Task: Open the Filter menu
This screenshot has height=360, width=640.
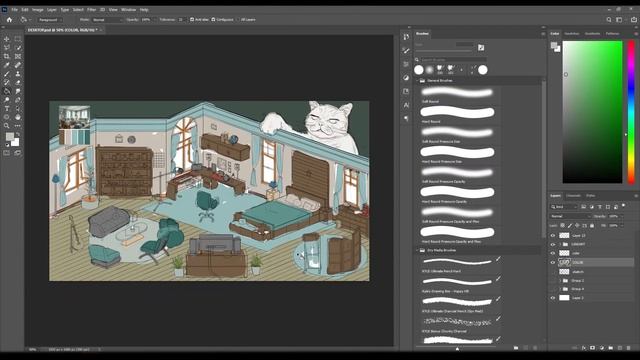Action: click(91, 9)
